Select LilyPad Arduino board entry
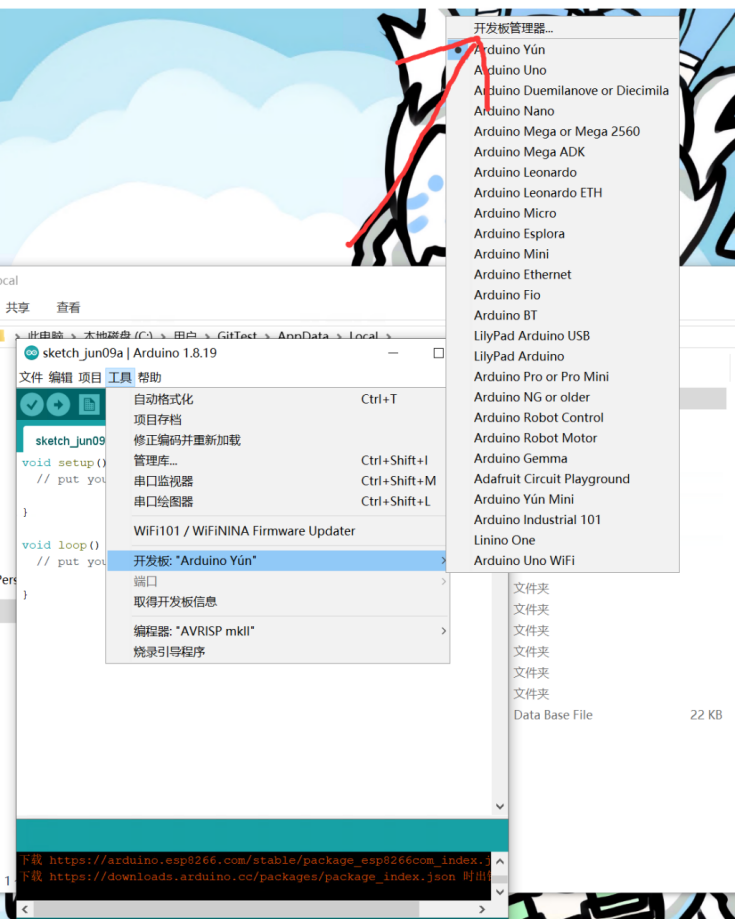This screenshot has width=735, height=919. coord(563,356)
